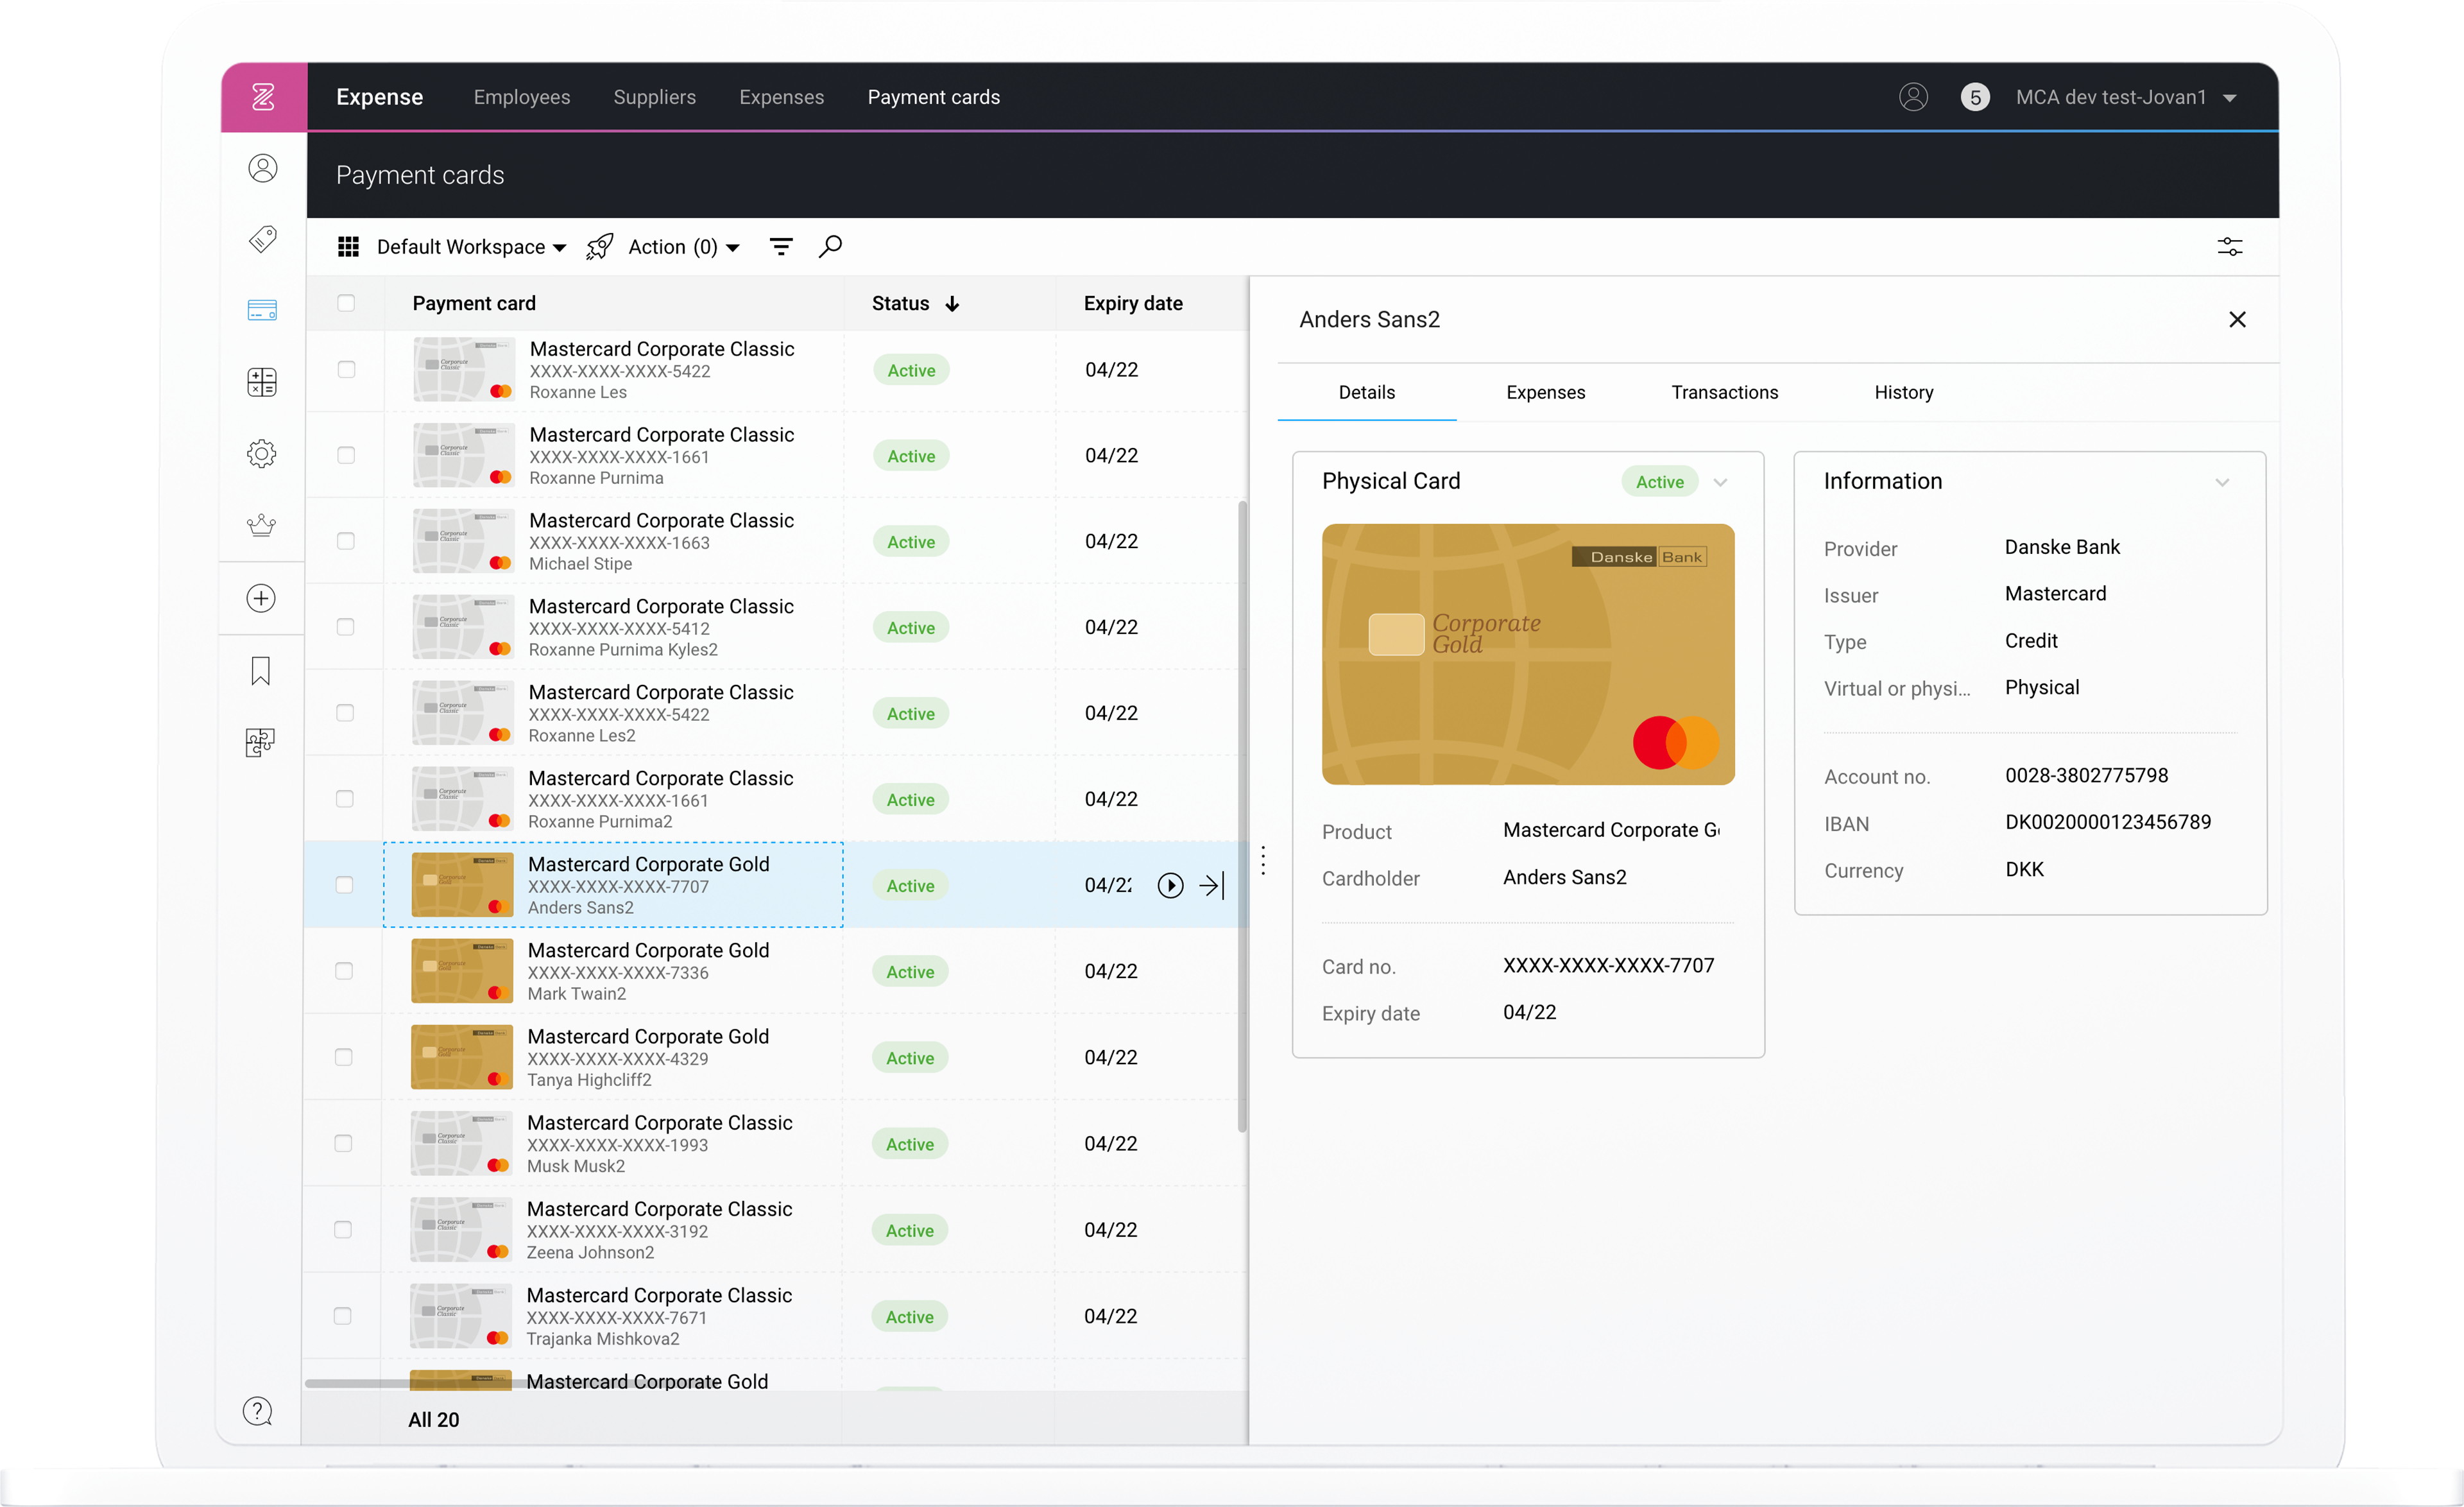
Task: Click the search magnifier icon
Action: [830, 246]
